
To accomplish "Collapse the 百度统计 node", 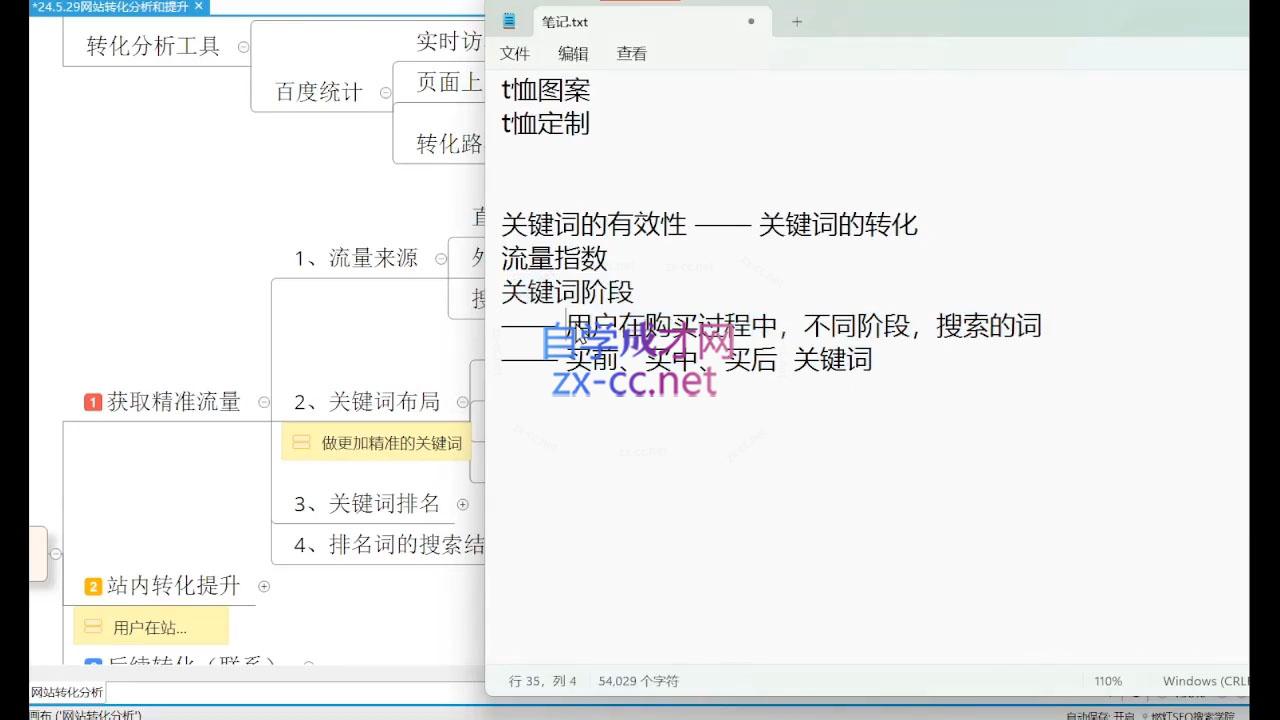I will pyautogui.click(x=385, y=92).
